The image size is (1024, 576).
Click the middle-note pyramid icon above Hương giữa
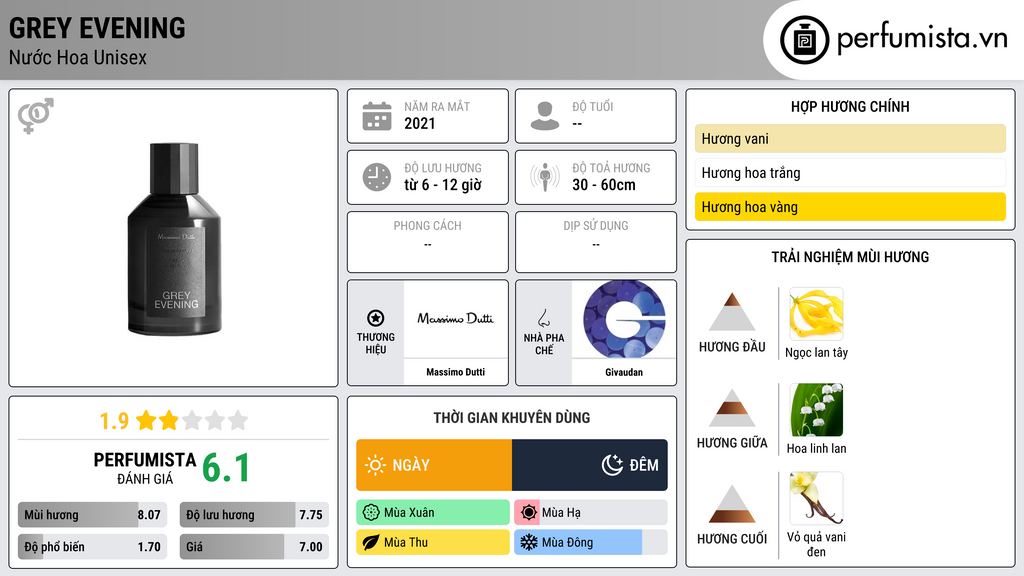point(732,408)
